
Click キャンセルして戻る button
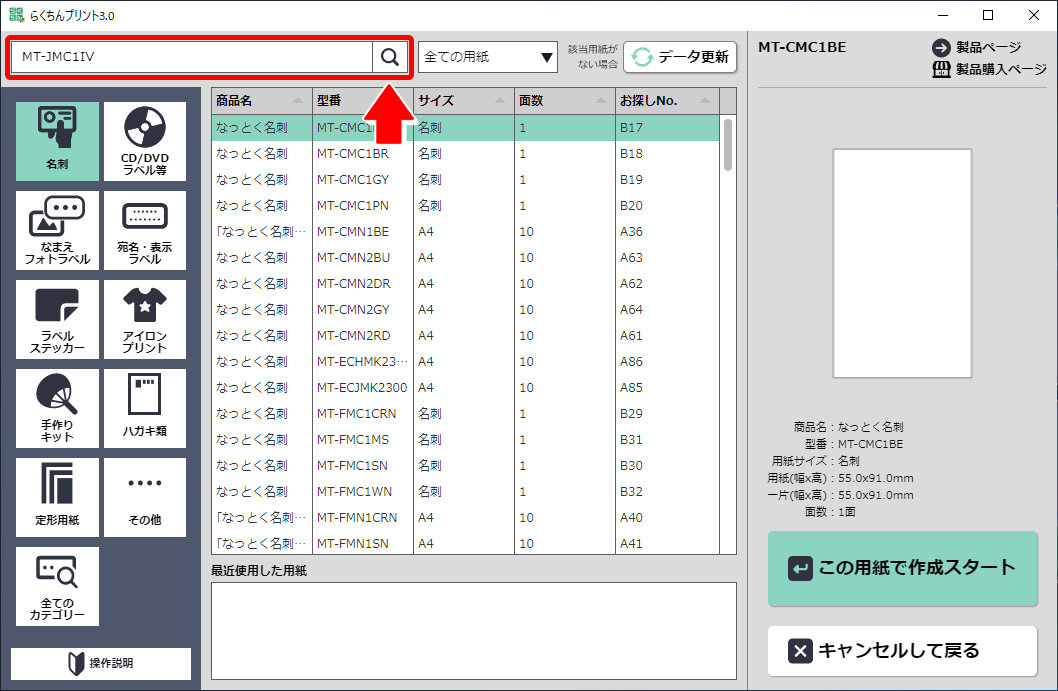(x=902, y=651)
